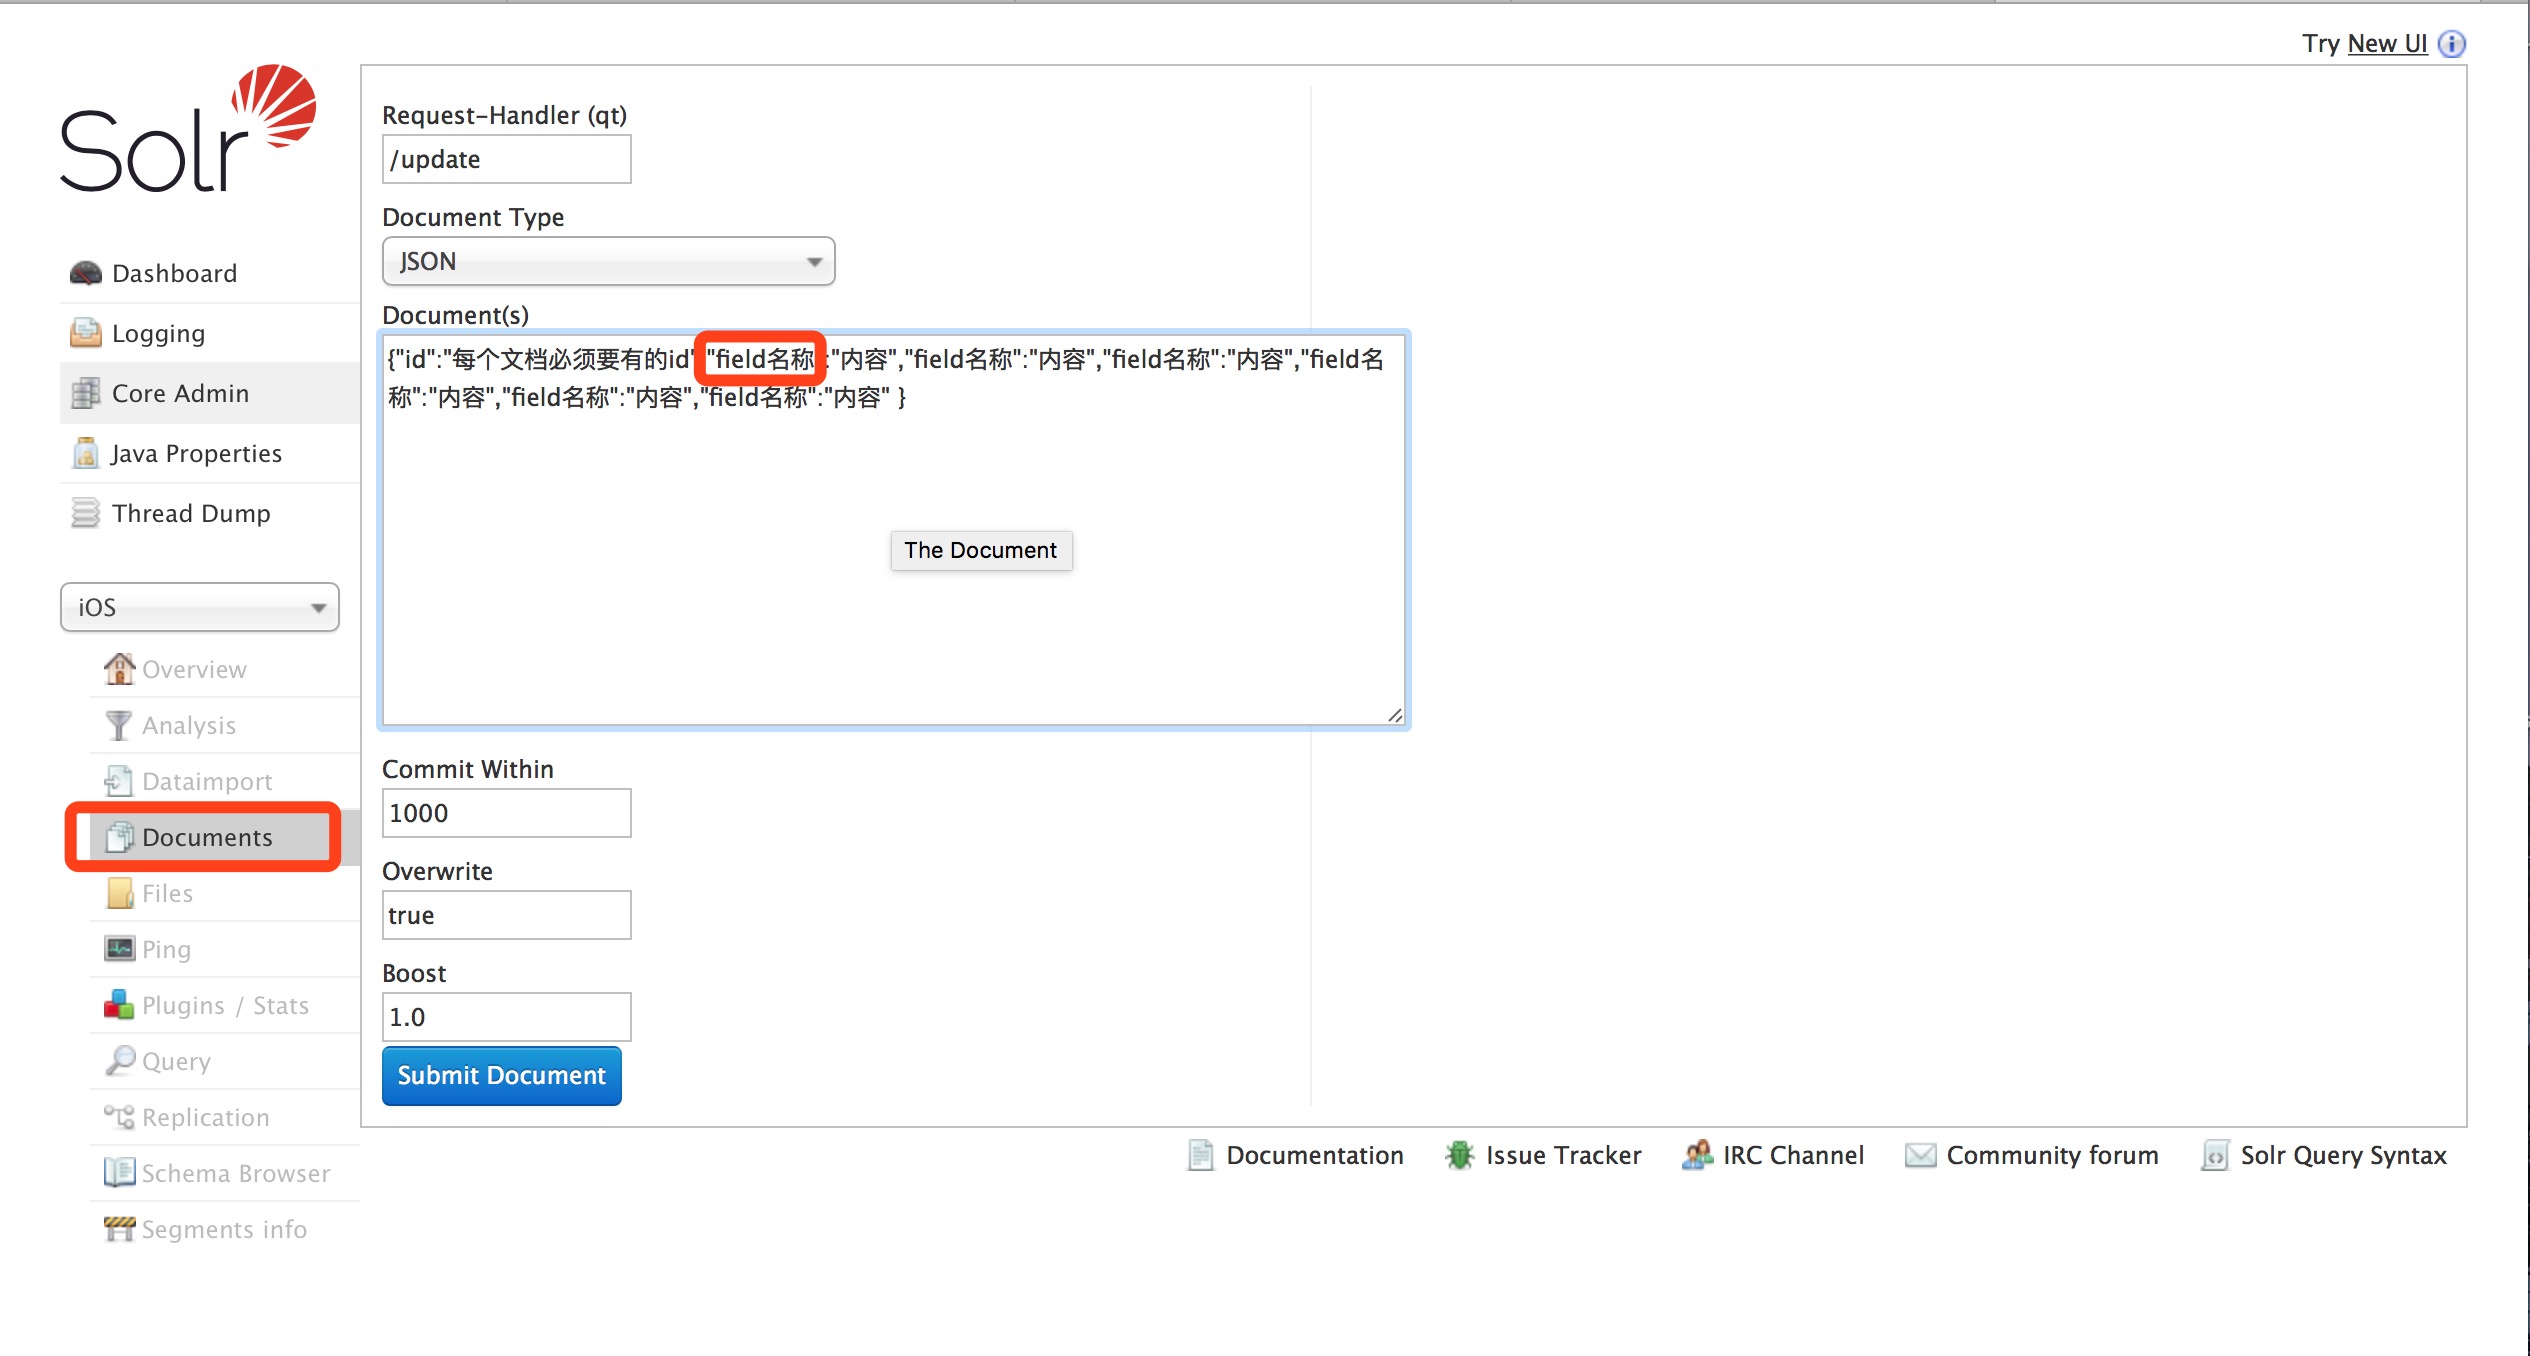This screenshot has height=1356, width=2530.
Task: Click the Issue Tracker bug icon
Action: click(1460, 1155)
